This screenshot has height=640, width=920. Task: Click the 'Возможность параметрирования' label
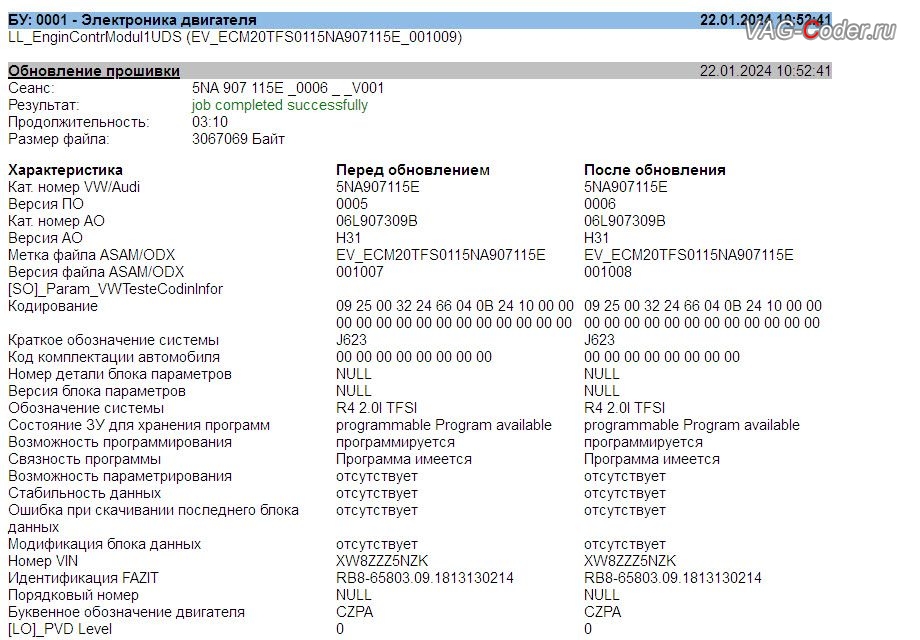pos(120,476)
